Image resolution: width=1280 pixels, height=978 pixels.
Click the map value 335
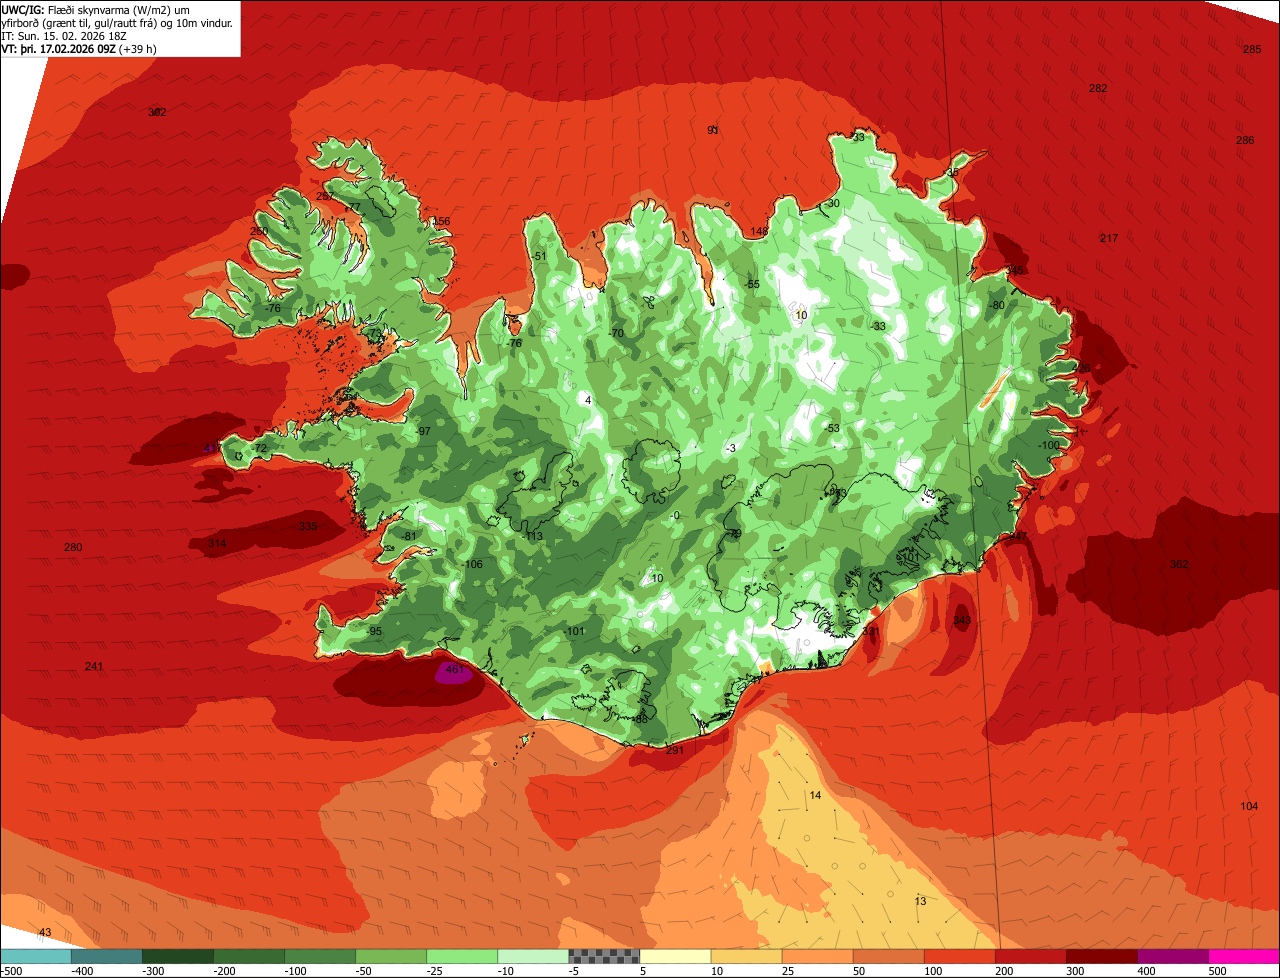[307, 526]
